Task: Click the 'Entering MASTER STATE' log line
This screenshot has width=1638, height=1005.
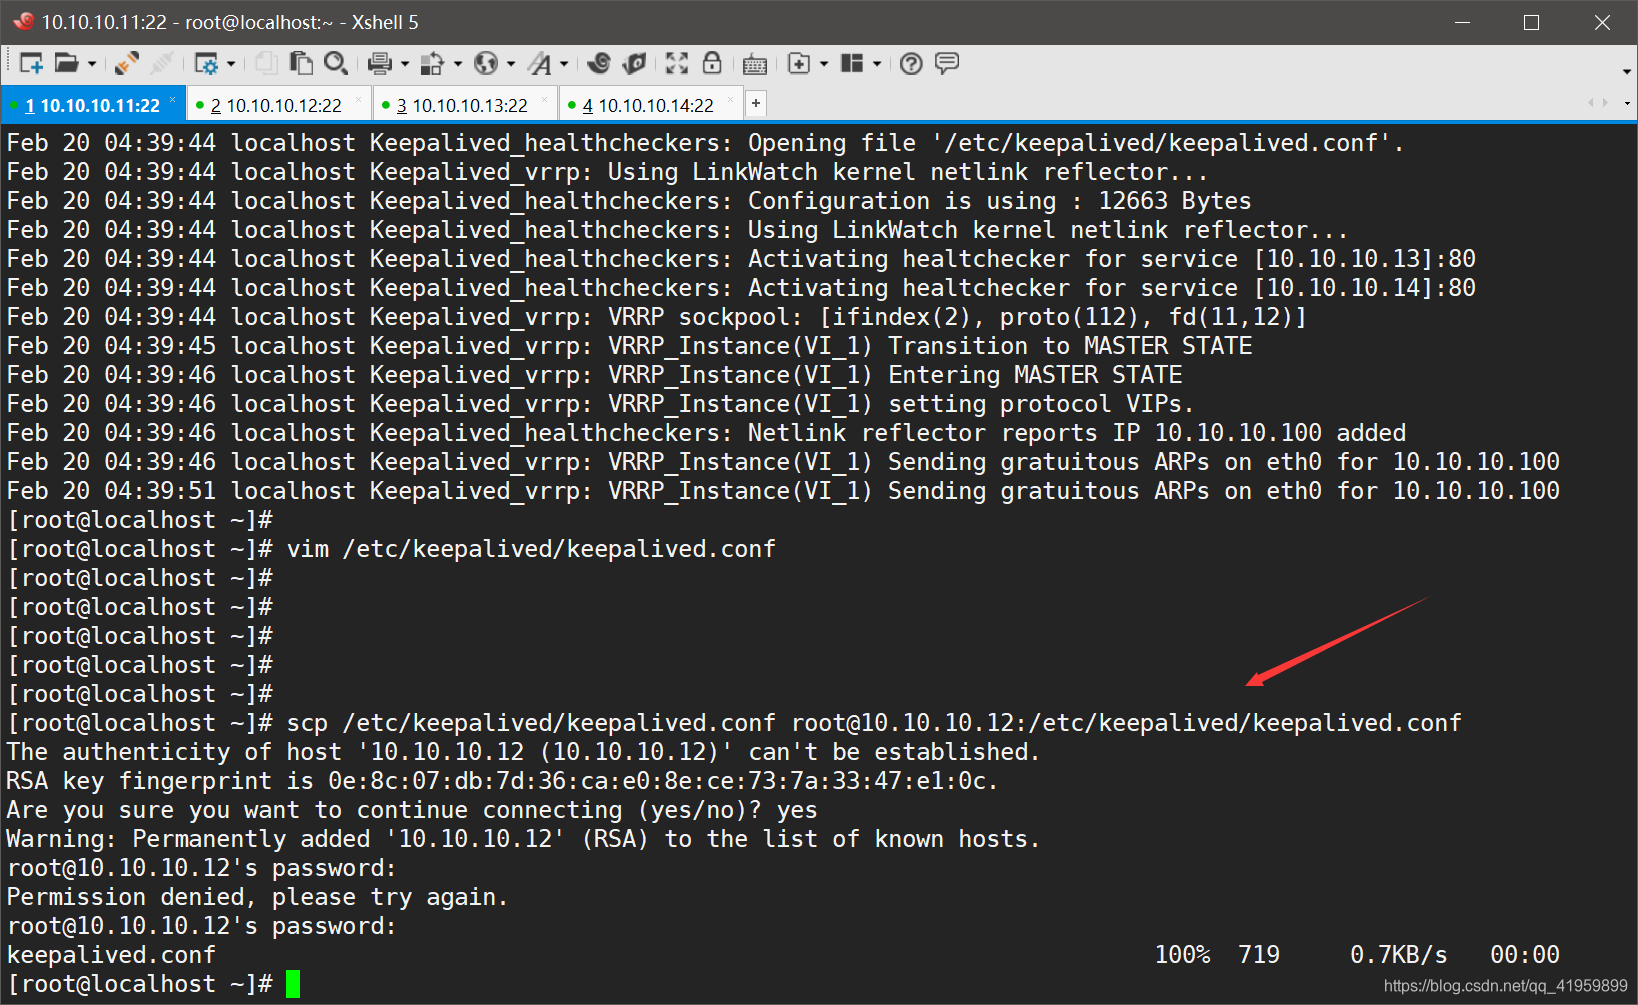Action: [x=594, y=375]
